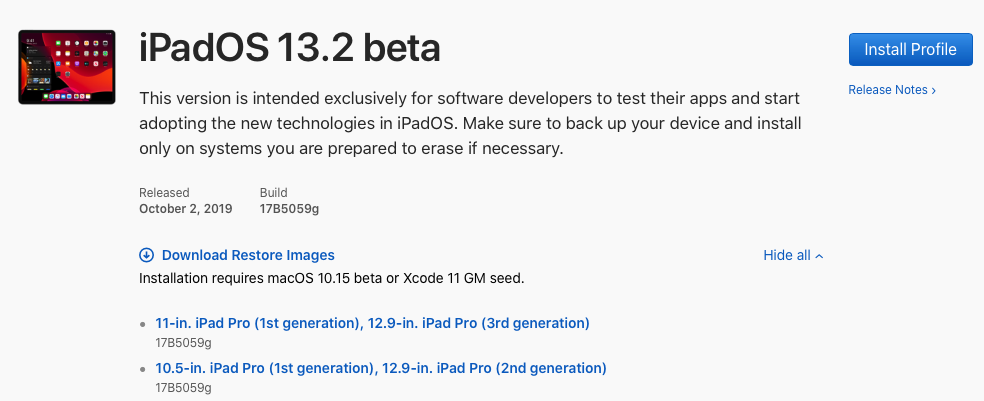This screenshot has height=401, width=984.
Task: Click the Install Profile button
Action: coord(910,50)
